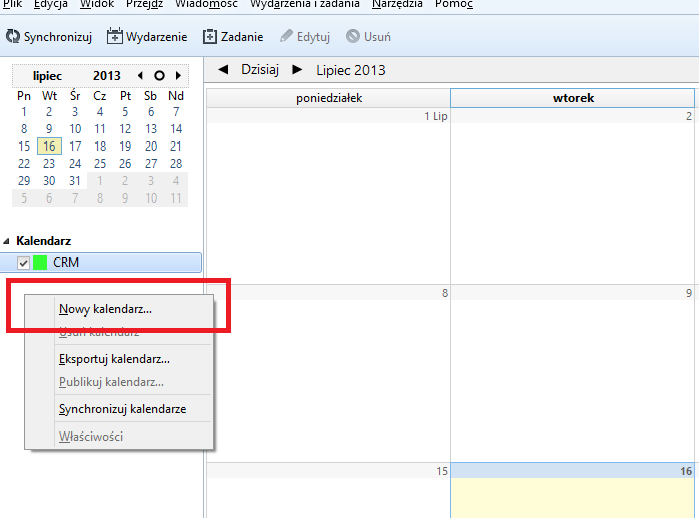The height and width of the screenshot is (518, 699).
Task: Click the green CRM color swatch
Action: [x=41, y=263]
